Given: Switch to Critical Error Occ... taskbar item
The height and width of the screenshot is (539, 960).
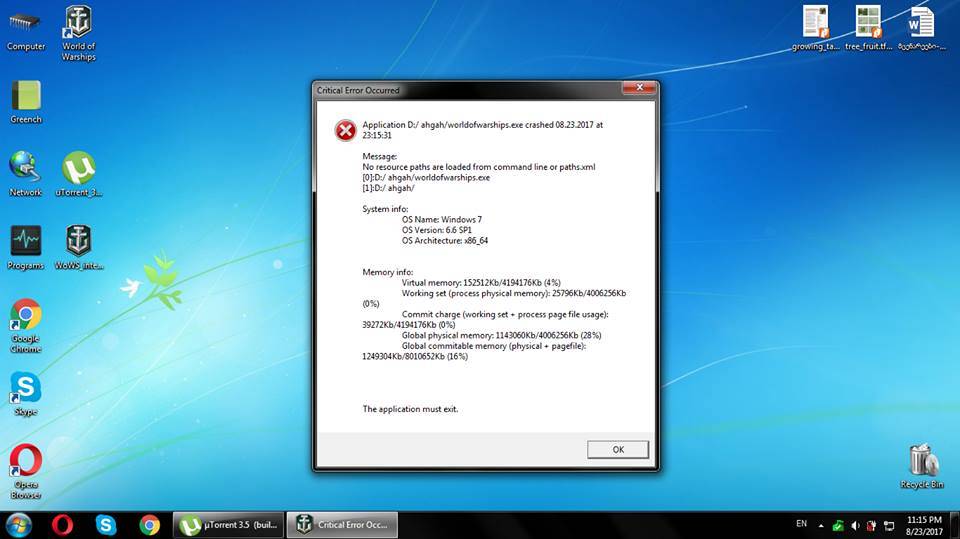Looking at the screenshot, I should [x=342, y=525].
